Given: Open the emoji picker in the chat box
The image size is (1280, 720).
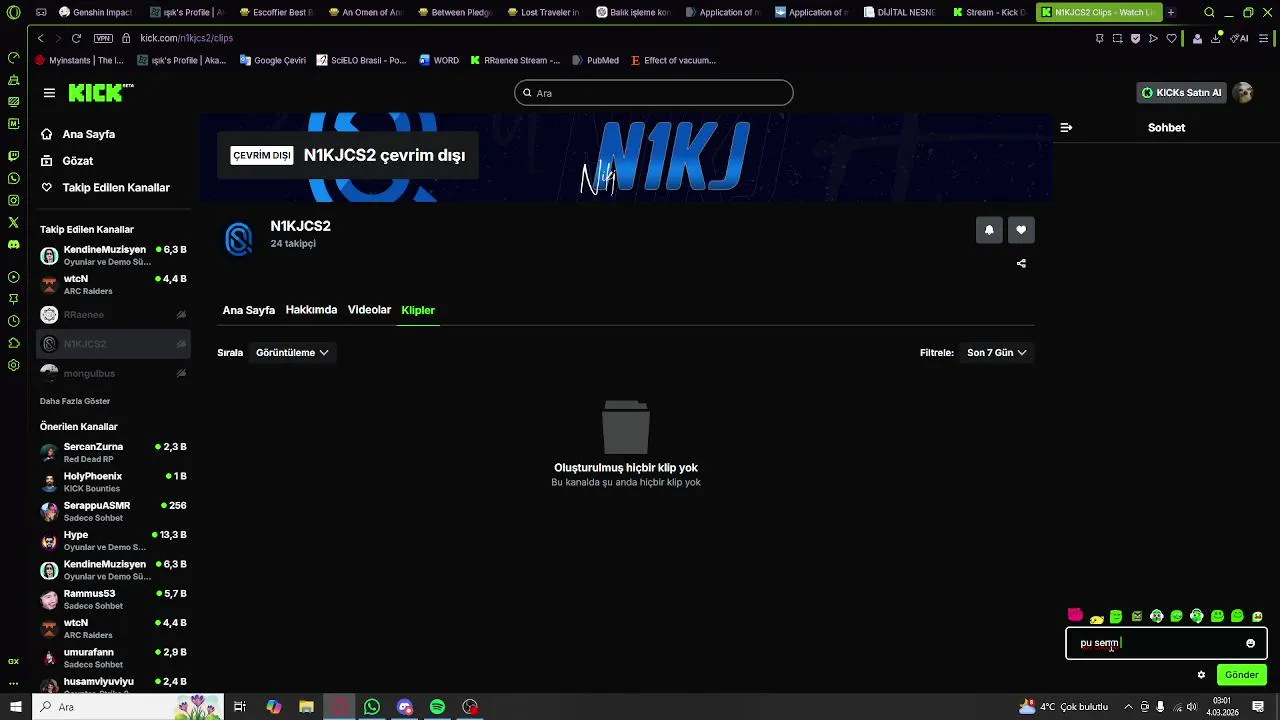Looking at the screenshot, I should pyautogui.click(x=1250, y=643).
